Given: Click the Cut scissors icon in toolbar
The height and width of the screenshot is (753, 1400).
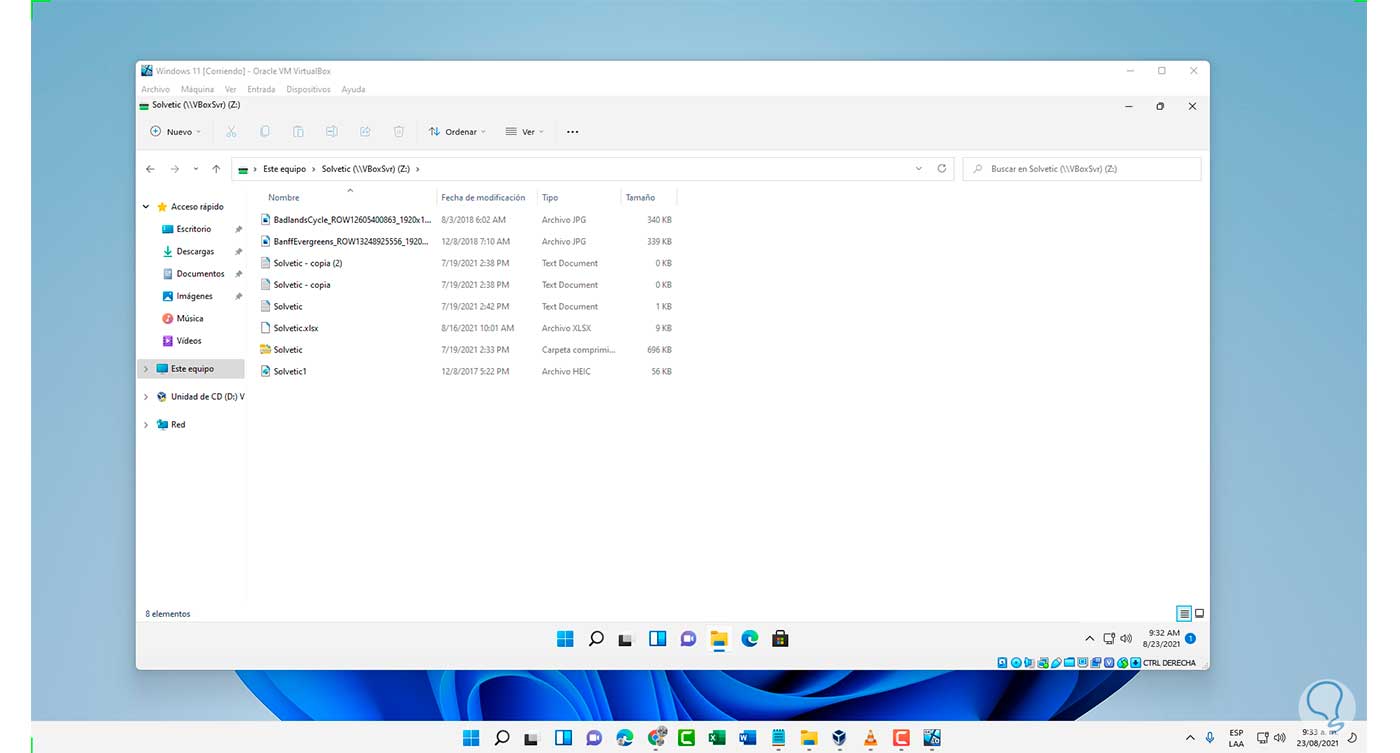Looking at the screenshot, I should click(x=231, y=132).
